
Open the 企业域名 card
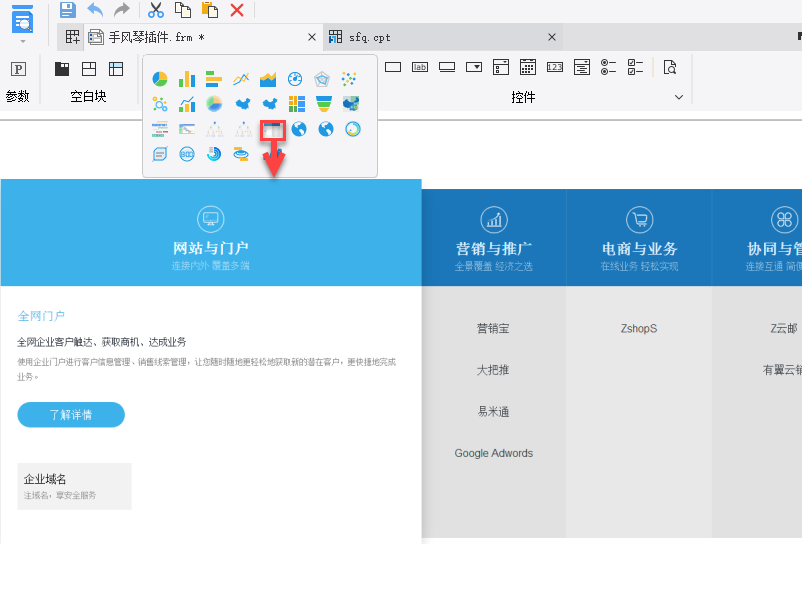[74, 486]
